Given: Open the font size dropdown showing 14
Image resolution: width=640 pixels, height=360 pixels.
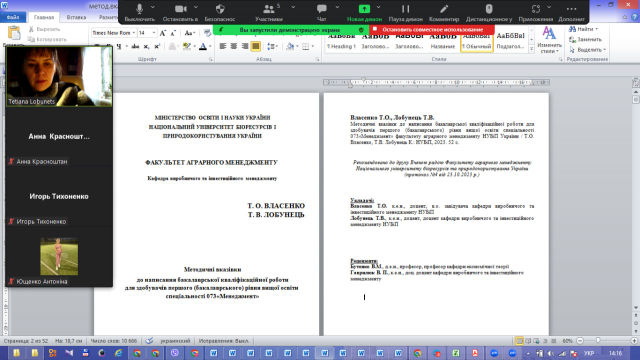Looking at the screenshot, I should pyautogui.click(x=147, y=33).
